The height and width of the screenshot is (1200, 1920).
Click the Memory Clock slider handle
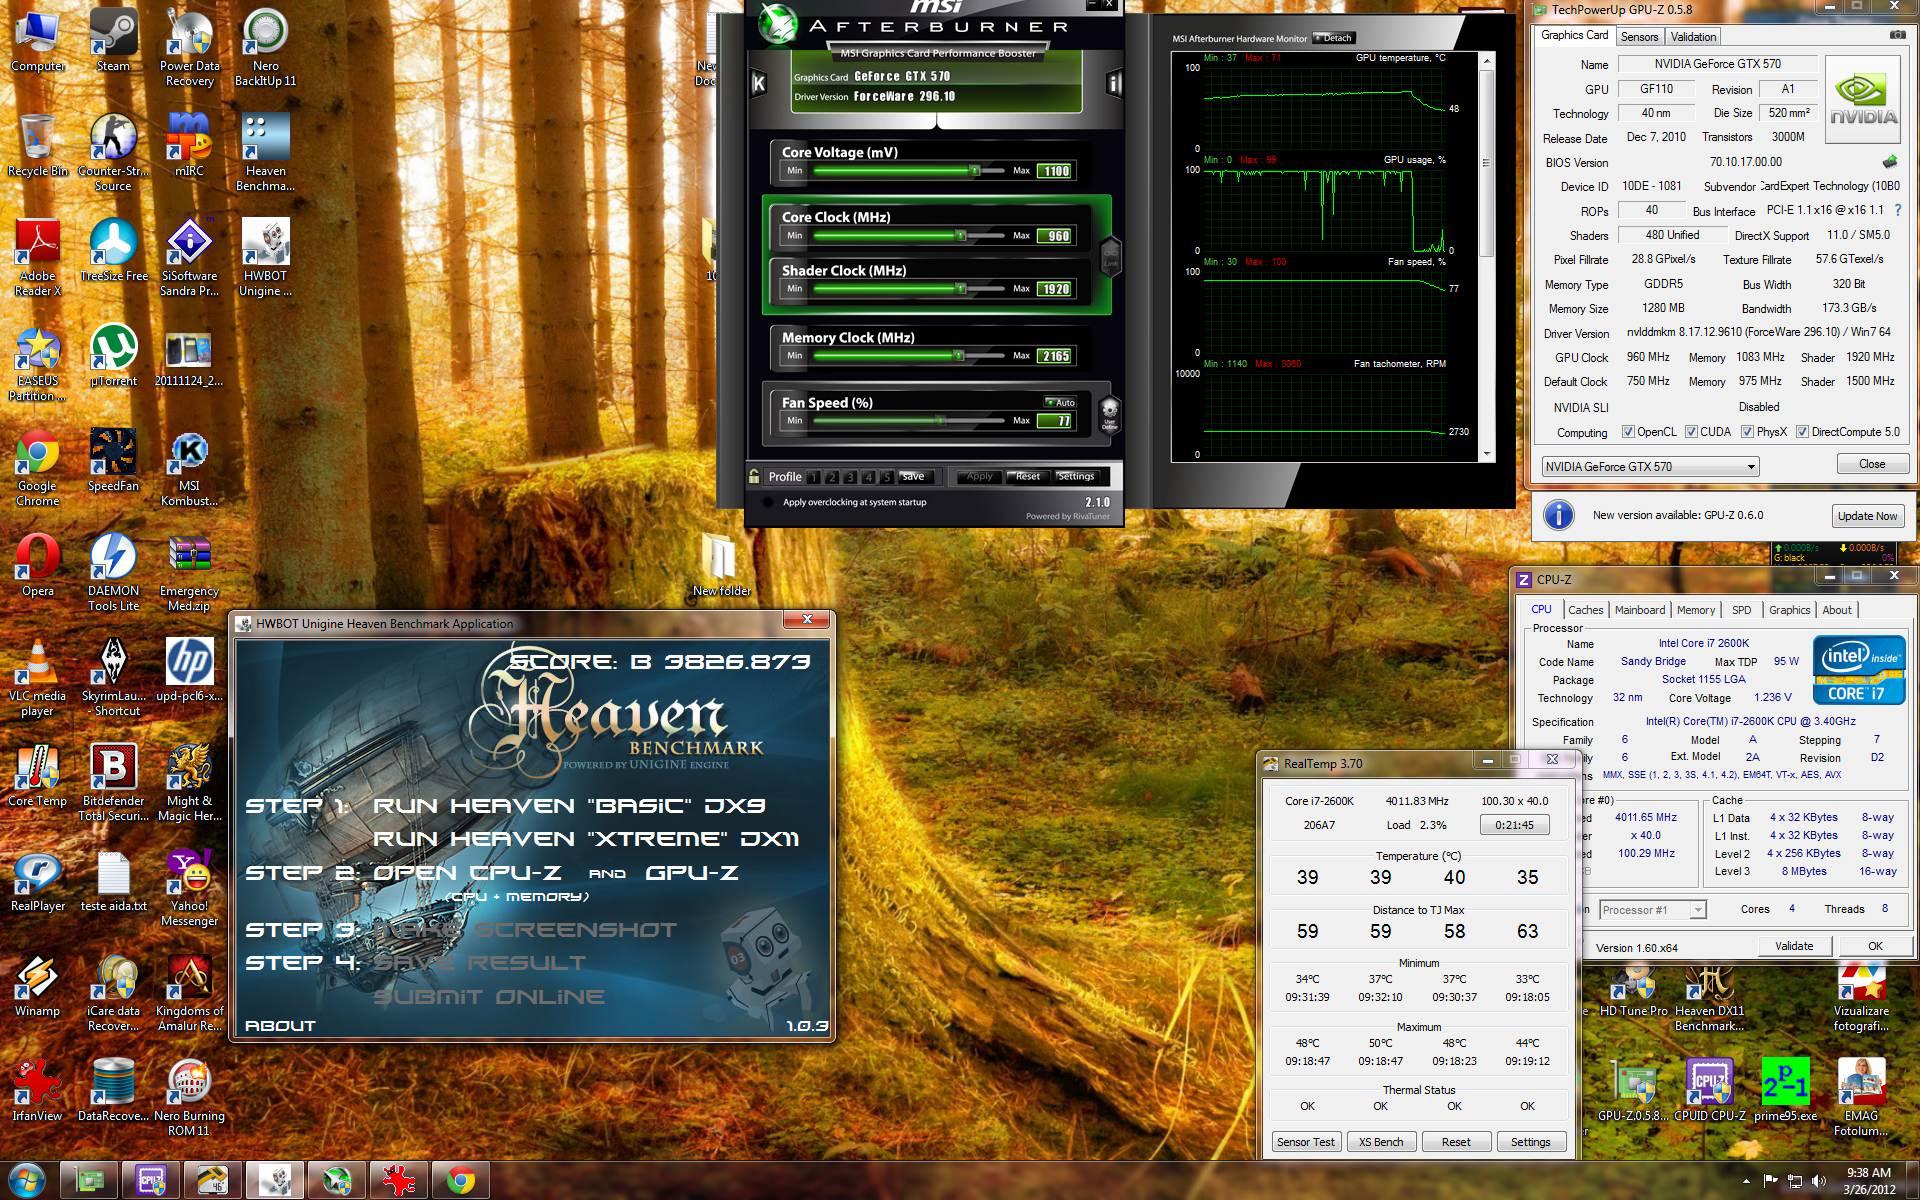click(958, 356)
